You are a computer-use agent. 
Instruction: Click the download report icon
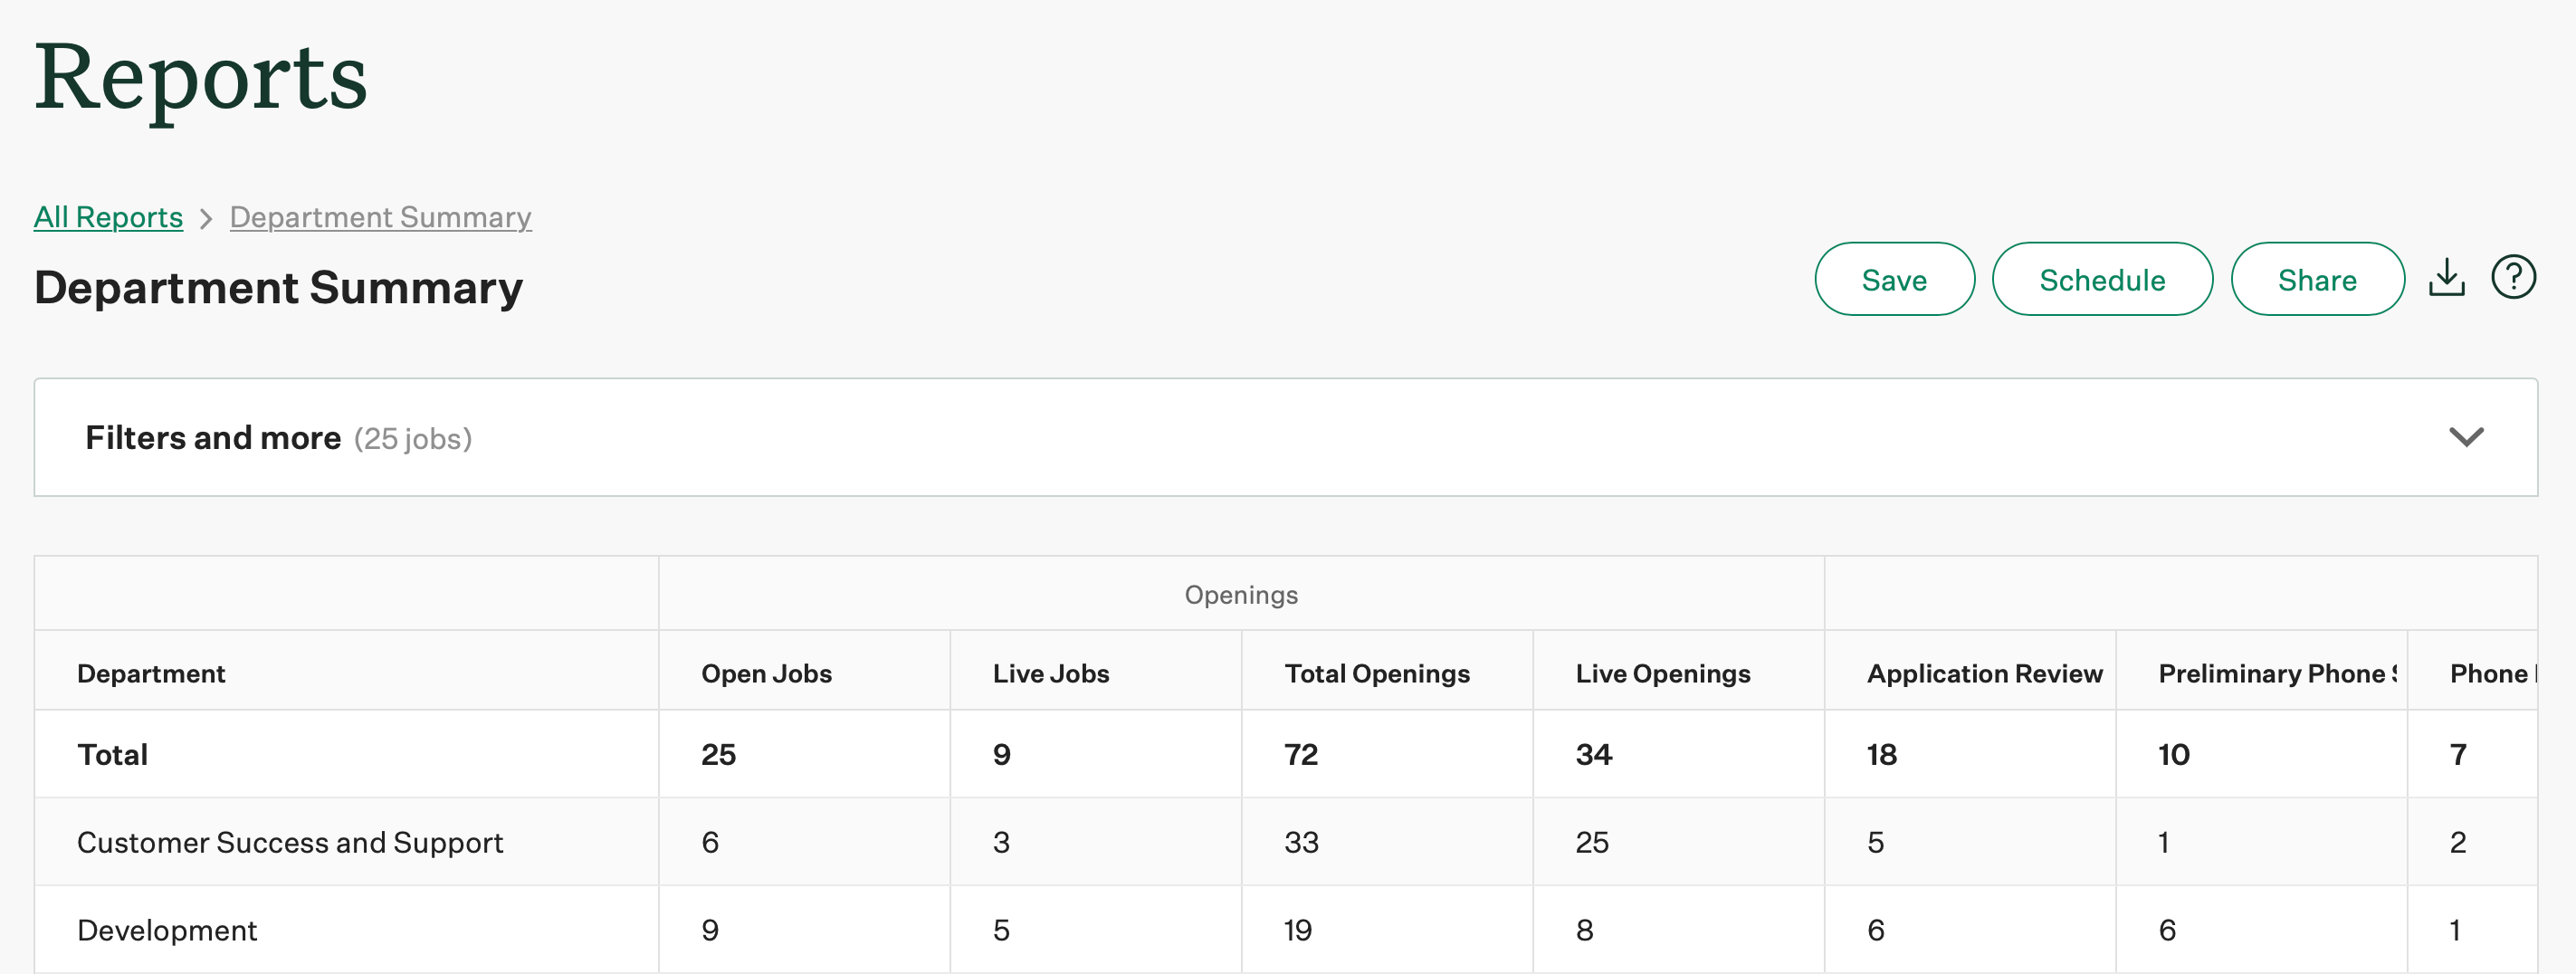click(x=2446, y=278)
